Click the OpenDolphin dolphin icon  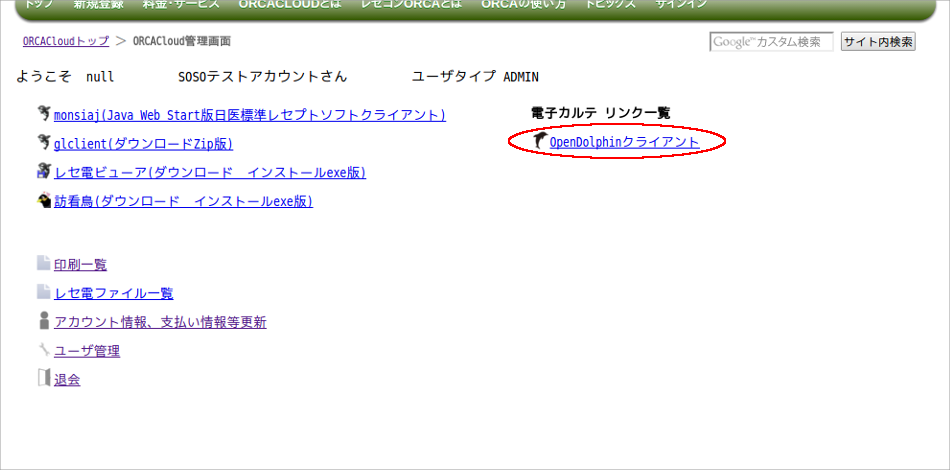click(x=540, y=141)
